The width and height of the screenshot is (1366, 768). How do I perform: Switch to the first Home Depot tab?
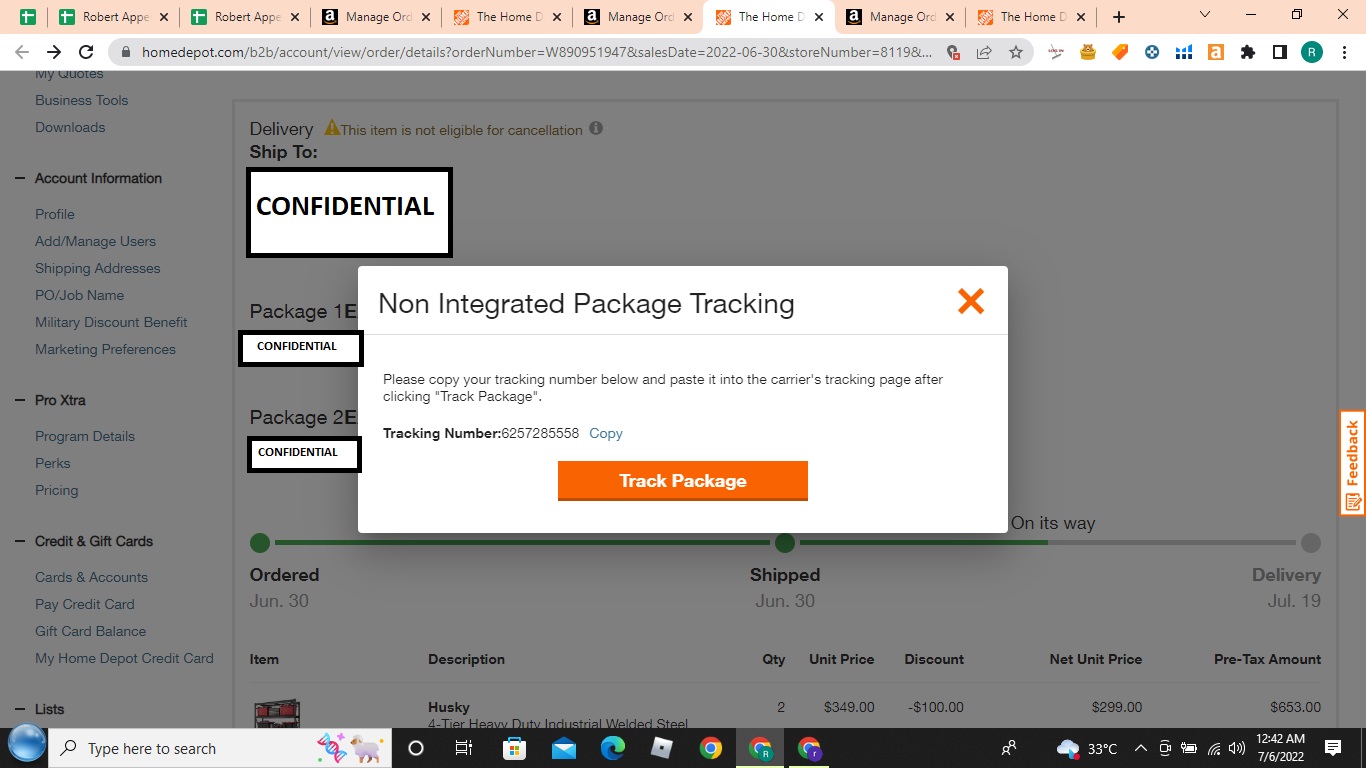tap(506, 17)
